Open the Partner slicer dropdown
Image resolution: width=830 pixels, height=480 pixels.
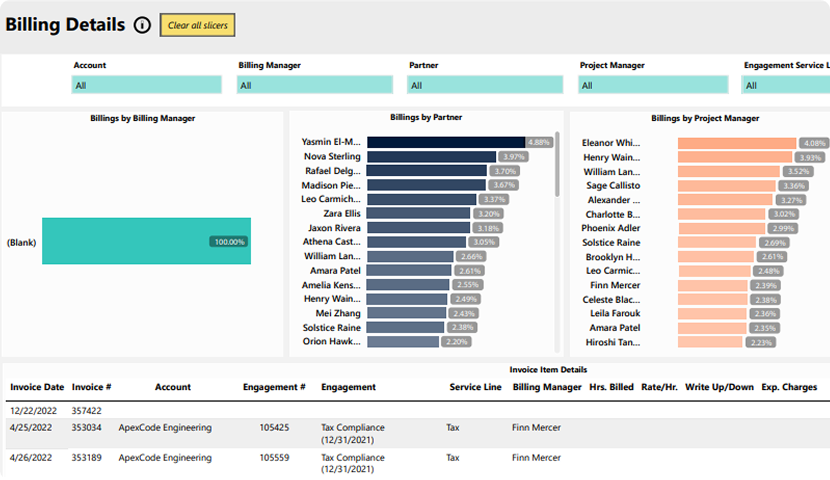pos(485,86)
